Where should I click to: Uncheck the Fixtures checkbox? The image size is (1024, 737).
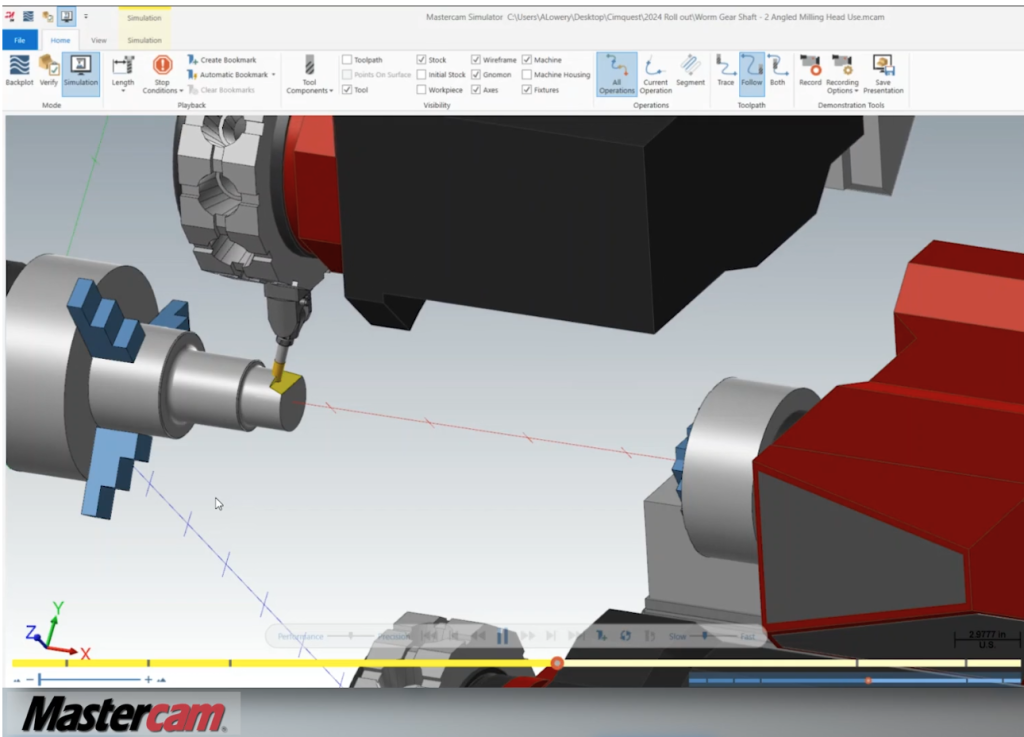[x=526, y=89]
